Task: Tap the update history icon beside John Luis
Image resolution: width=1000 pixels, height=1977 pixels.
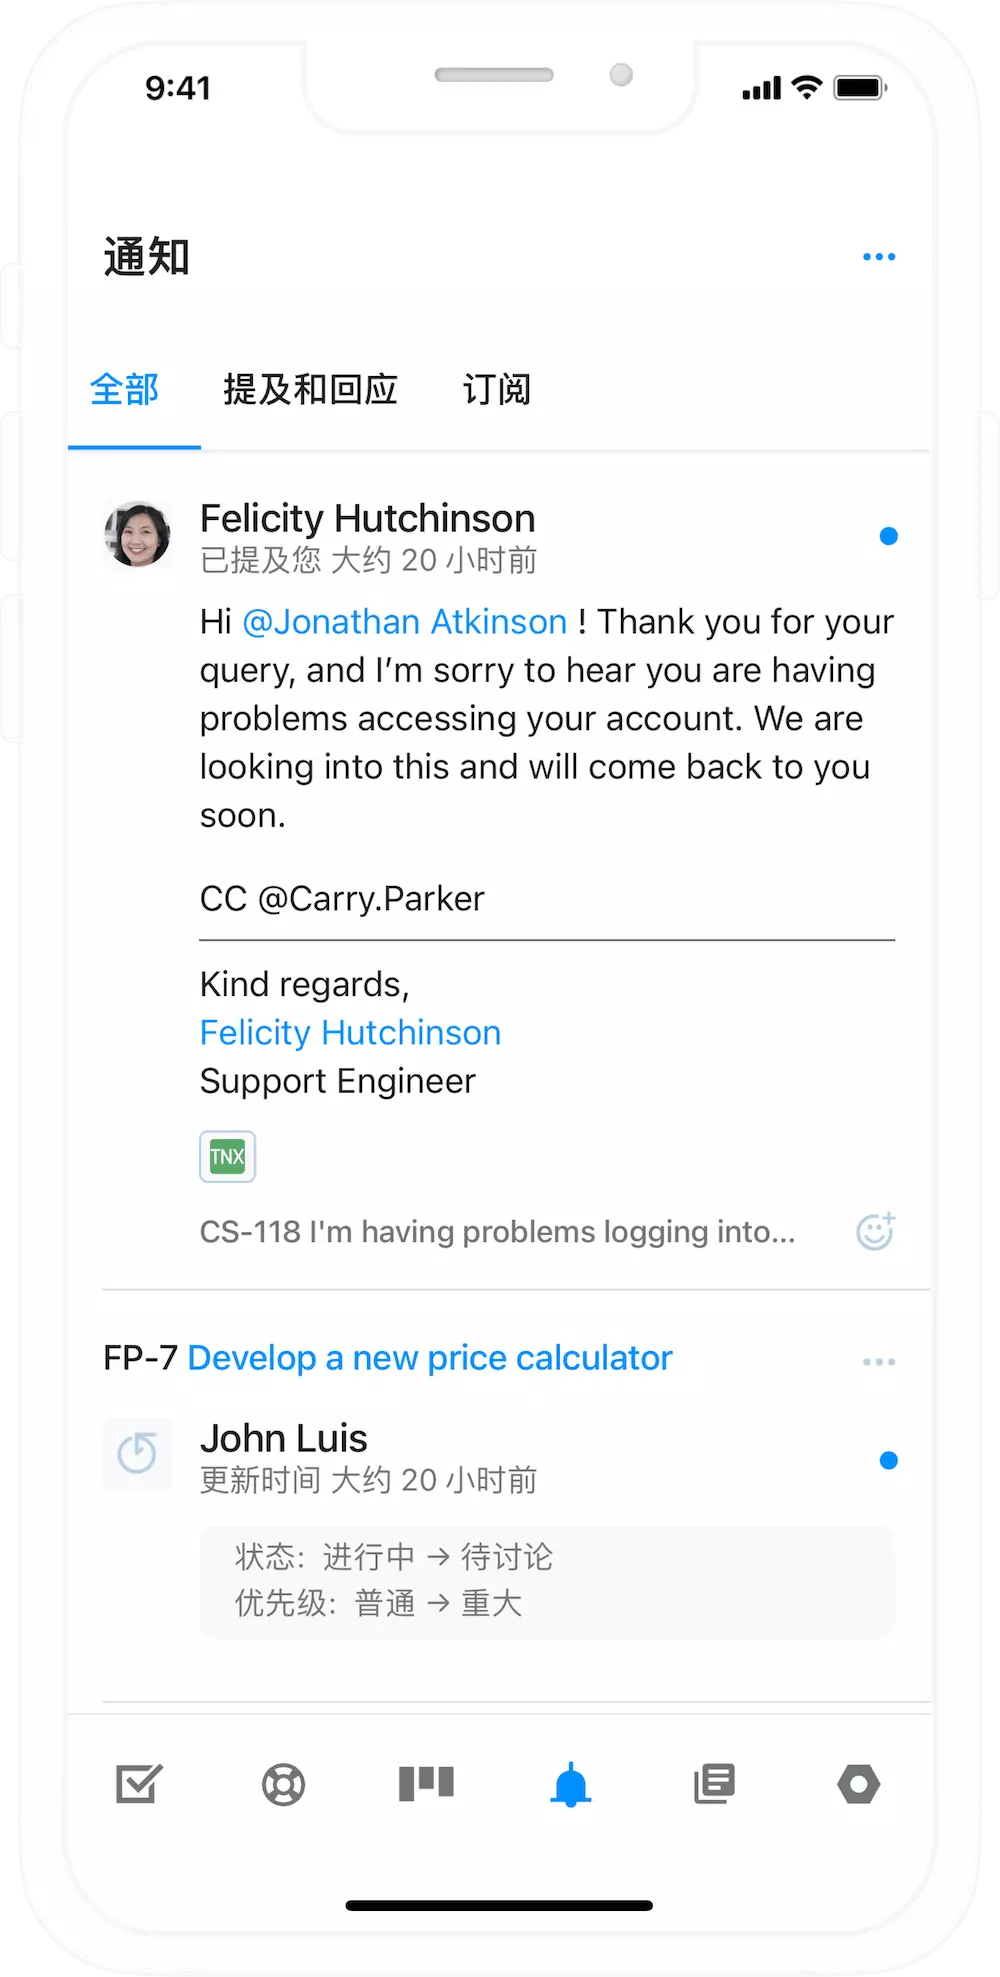Action: 138,1455
